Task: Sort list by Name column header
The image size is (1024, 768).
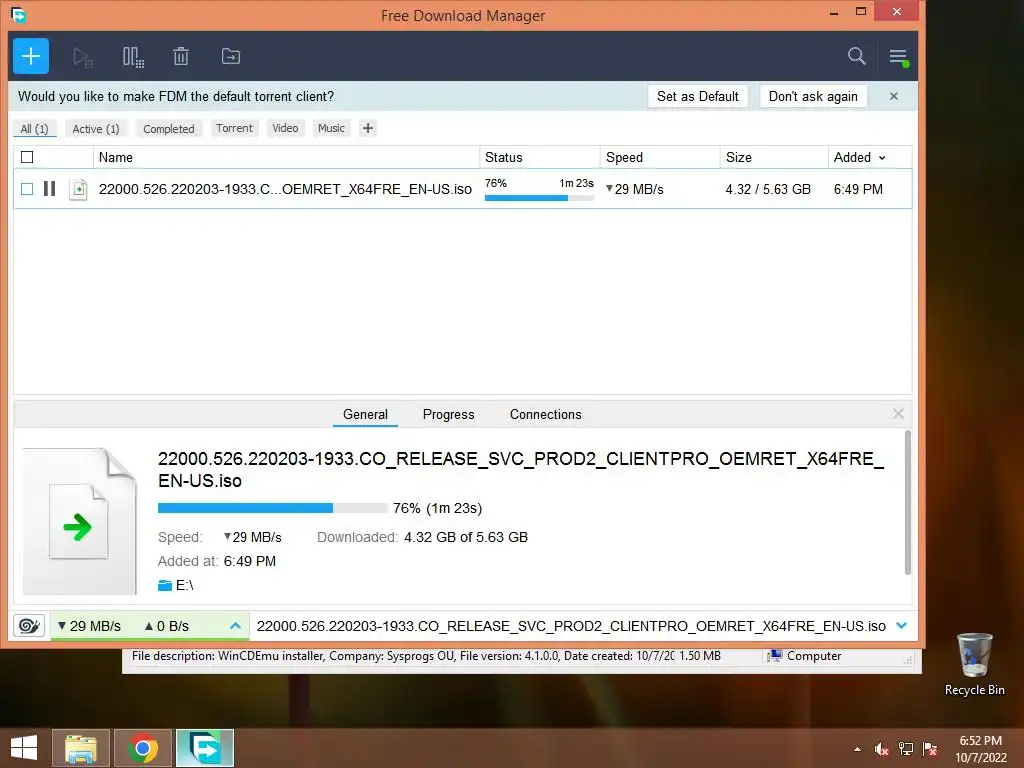Action: [x=286, y=157]
